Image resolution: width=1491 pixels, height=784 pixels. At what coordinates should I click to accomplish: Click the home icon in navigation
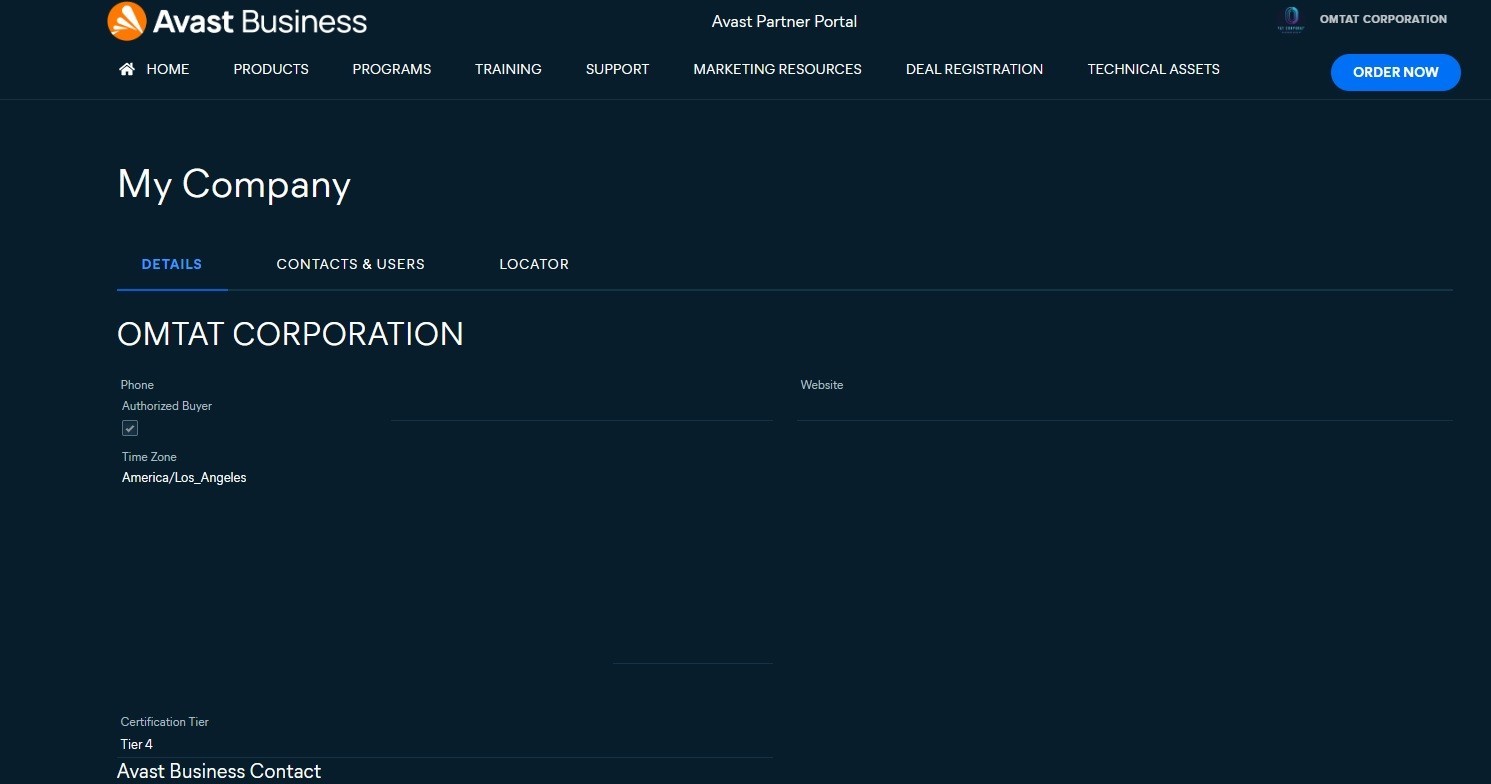click(x=127, y=69)
